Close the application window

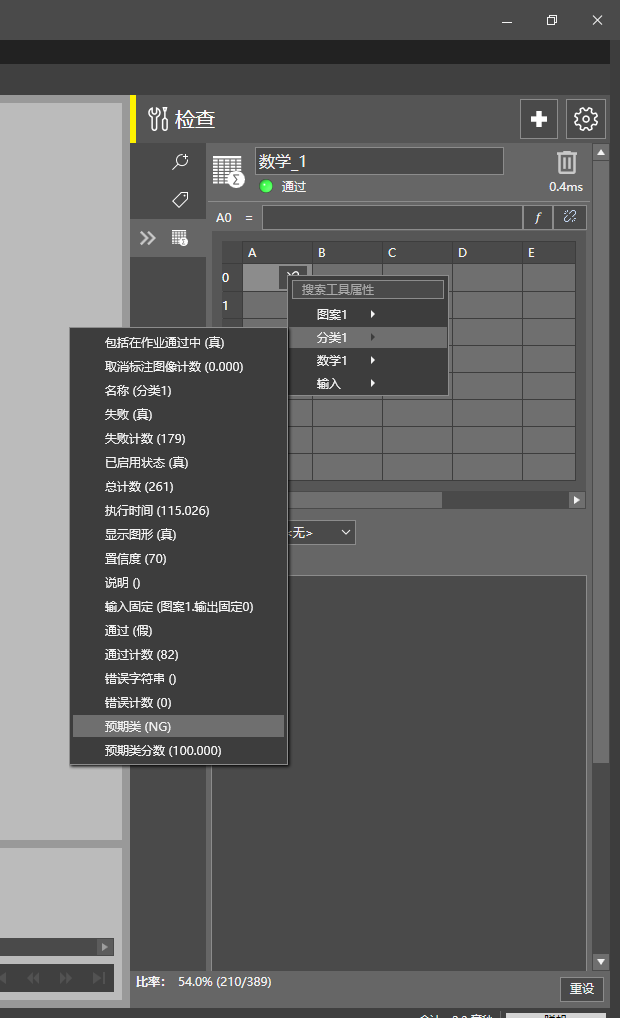coord(597,20)
